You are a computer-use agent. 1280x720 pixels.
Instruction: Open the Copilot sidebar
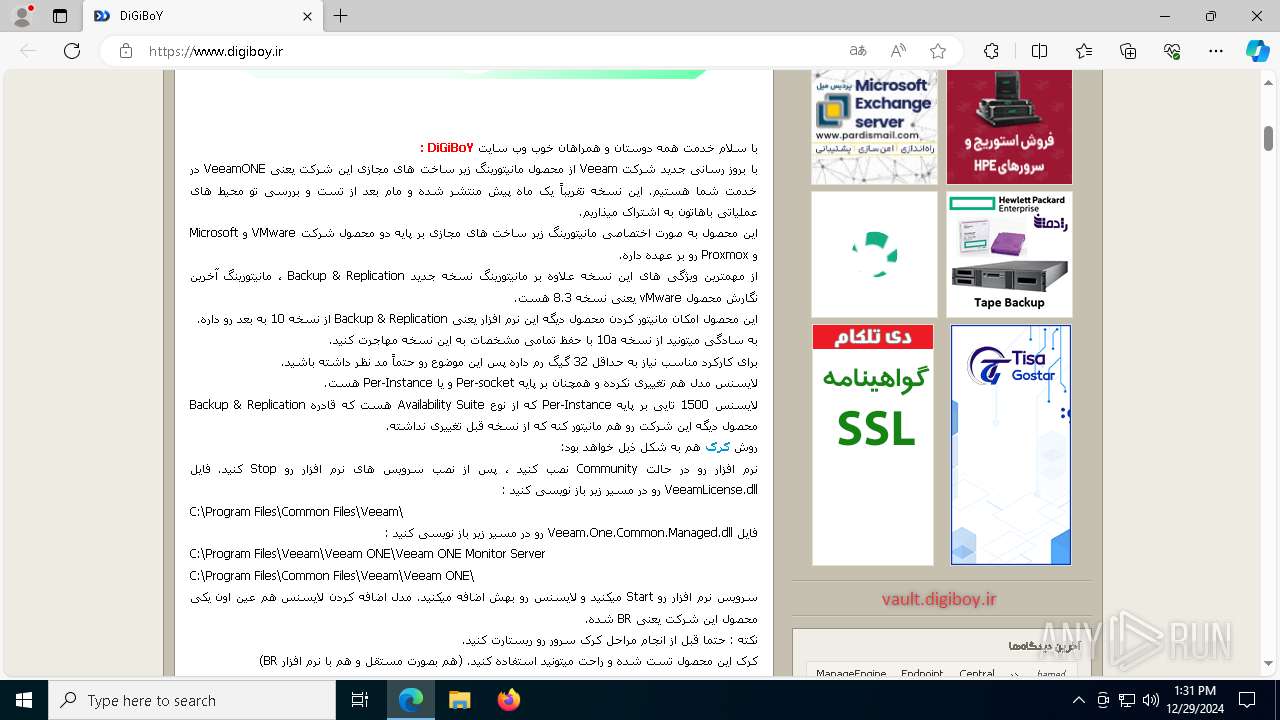click(x=1257, y=51)
